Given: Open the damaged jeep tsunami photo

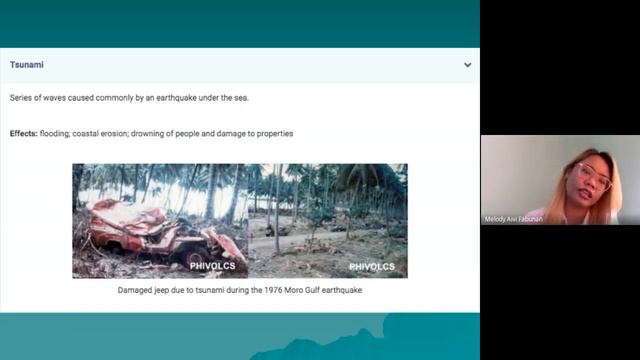Looking at the screenshot, I should (160, 221).
